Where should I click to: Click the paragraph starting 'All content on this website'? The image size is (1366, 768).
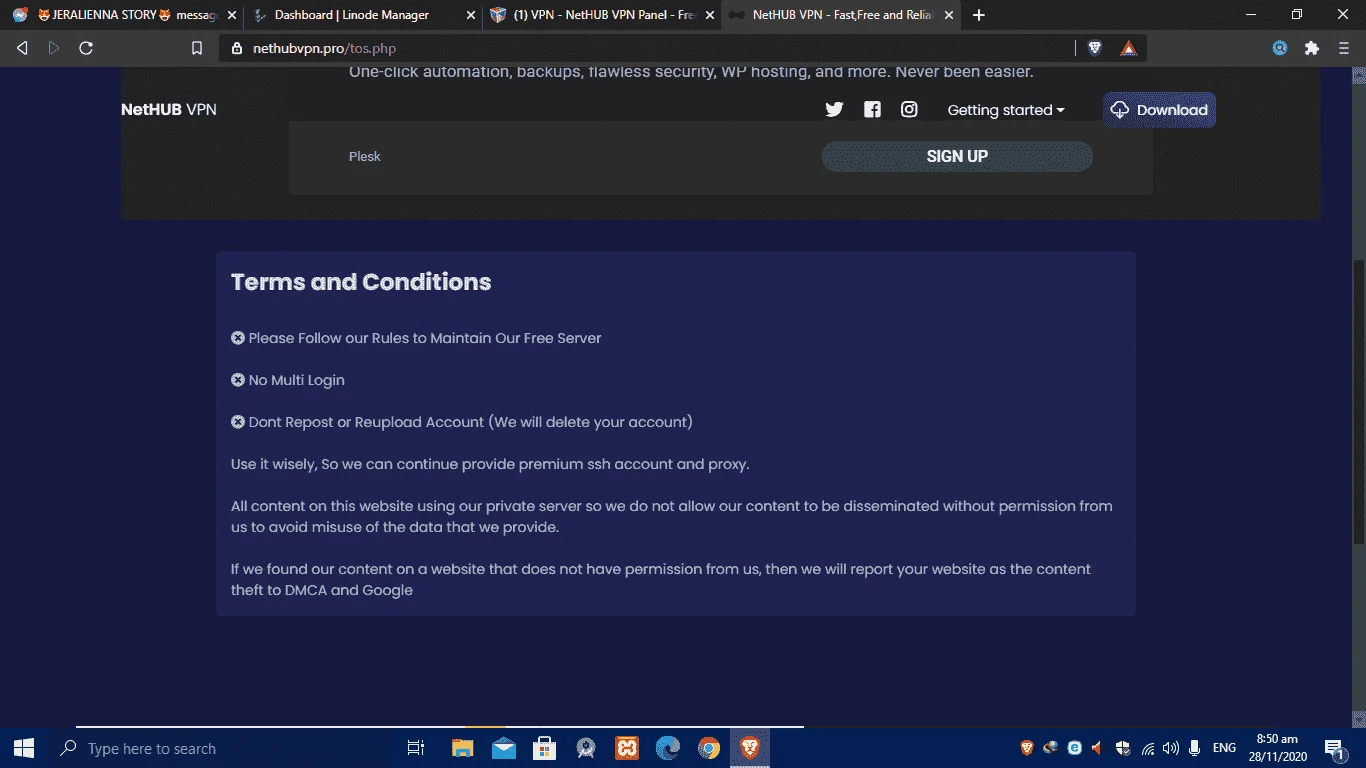(672, 516)
